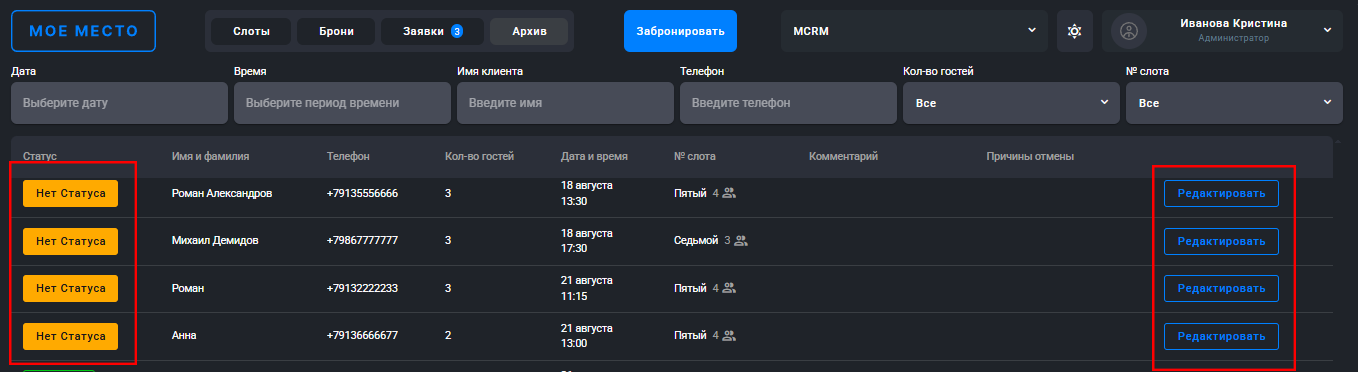Open the Брони tab
The image size is (1358, 372).
tap(336, 31)
